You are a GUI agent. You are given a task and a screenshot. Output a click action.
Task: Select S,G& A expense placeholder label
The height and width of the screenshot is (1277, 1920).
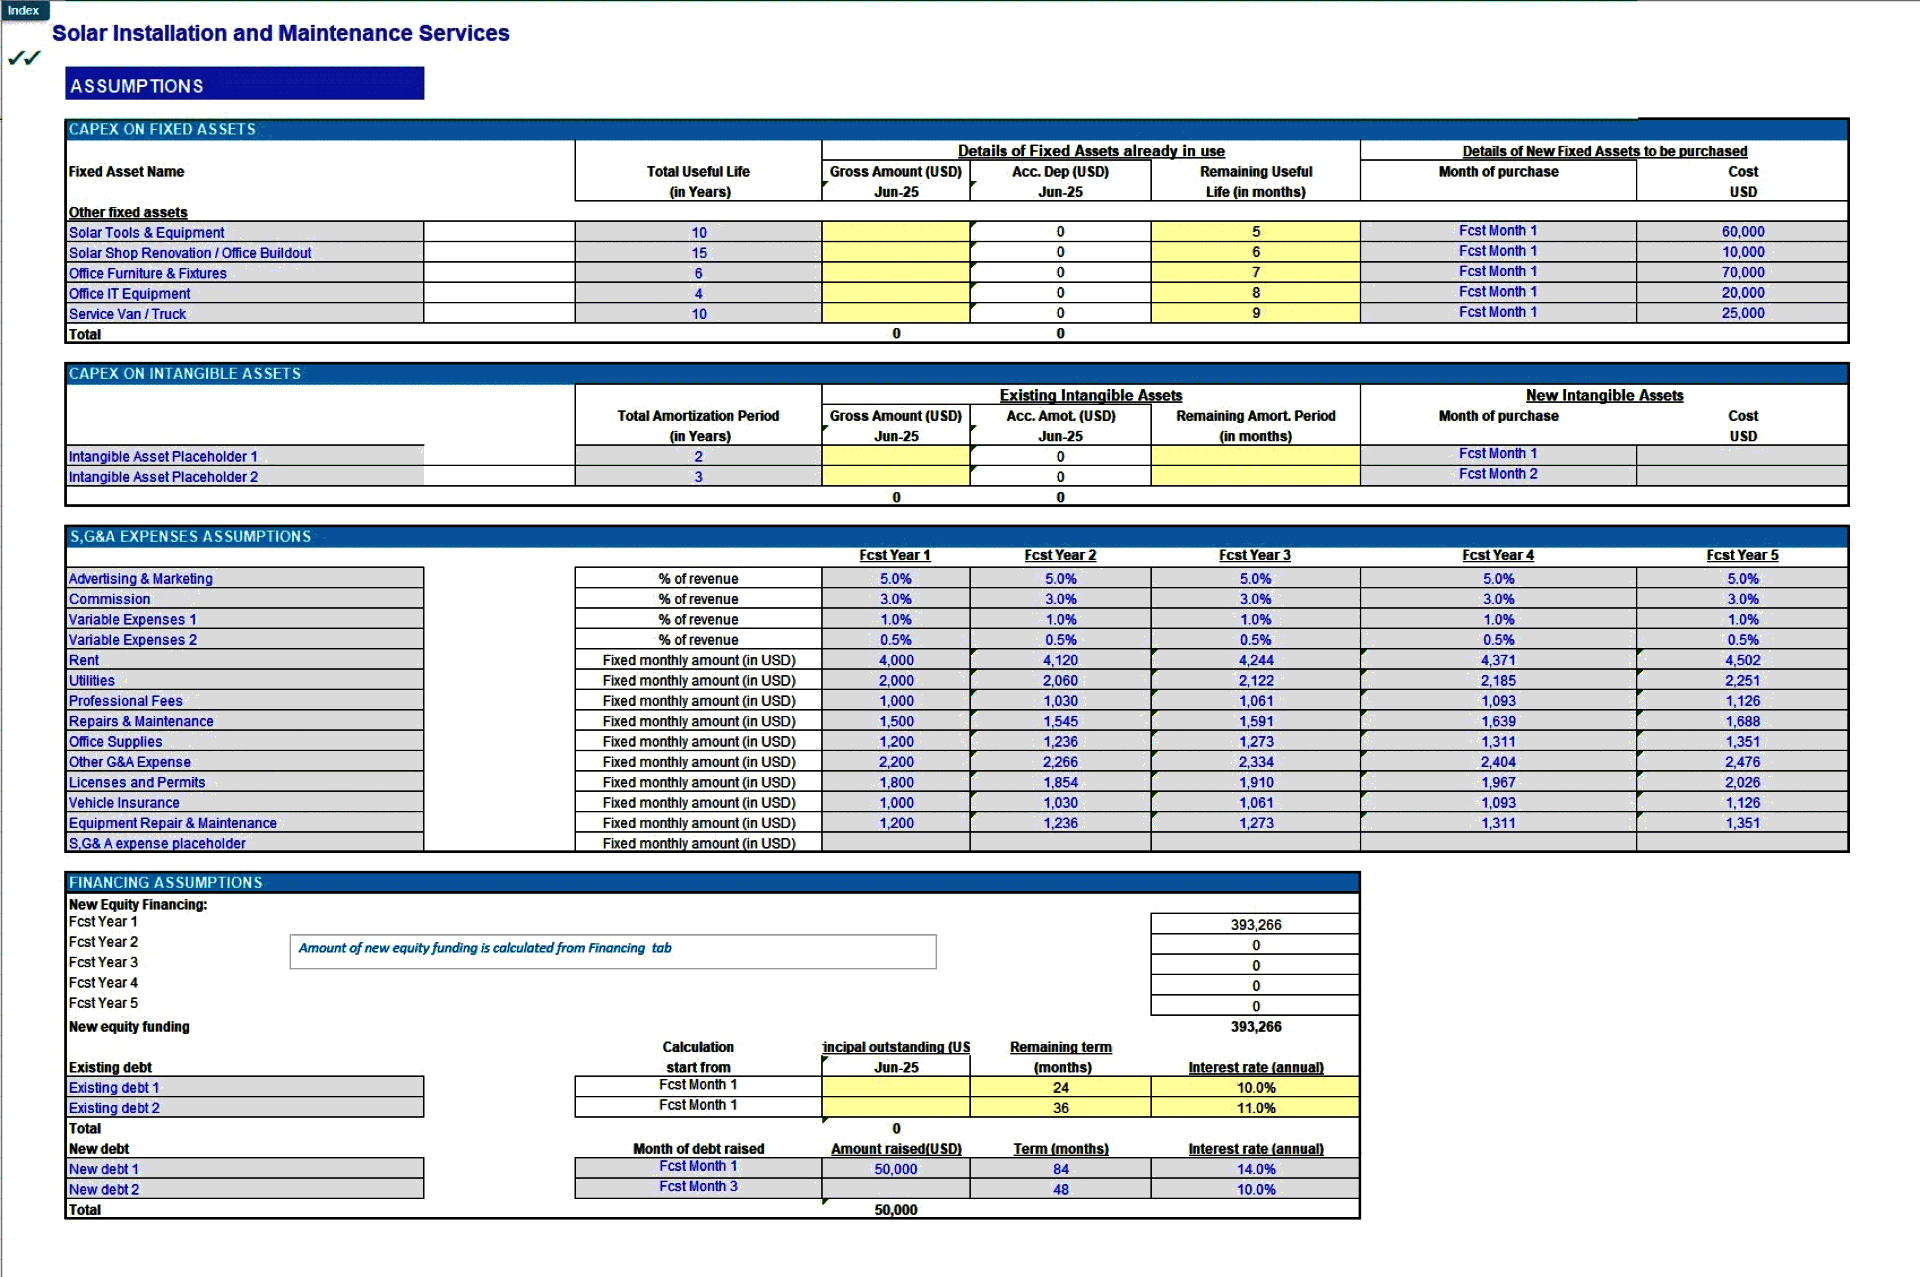[245, 843]
